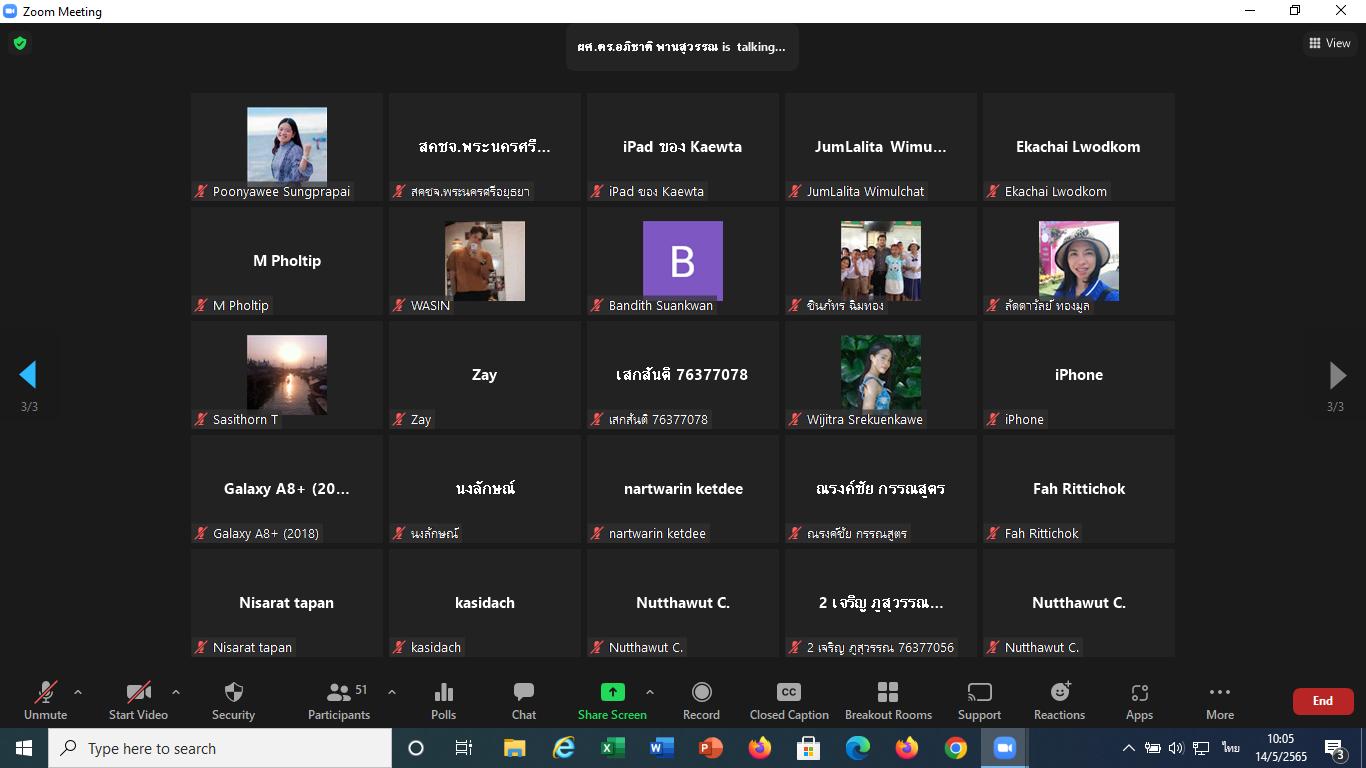The height and width of the screenshot is (768, 1366).
Task: Open File Explorer from the taskbar
Action: [x=514, y=748]
